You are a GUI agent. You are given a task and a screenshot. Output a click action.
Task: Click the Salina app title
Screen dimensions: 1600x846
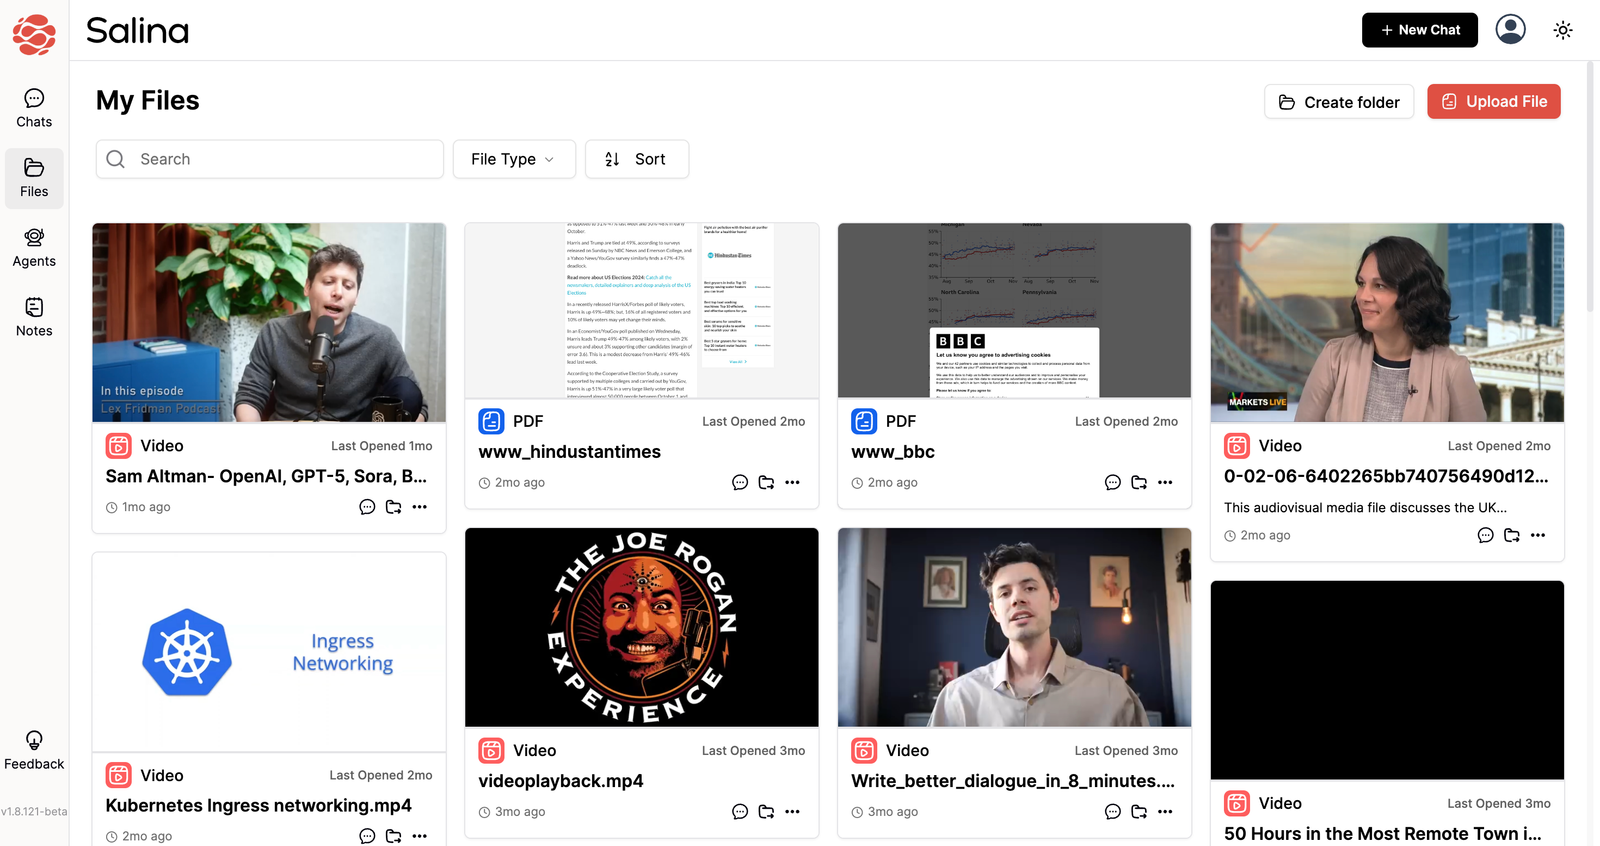(138, 31)
